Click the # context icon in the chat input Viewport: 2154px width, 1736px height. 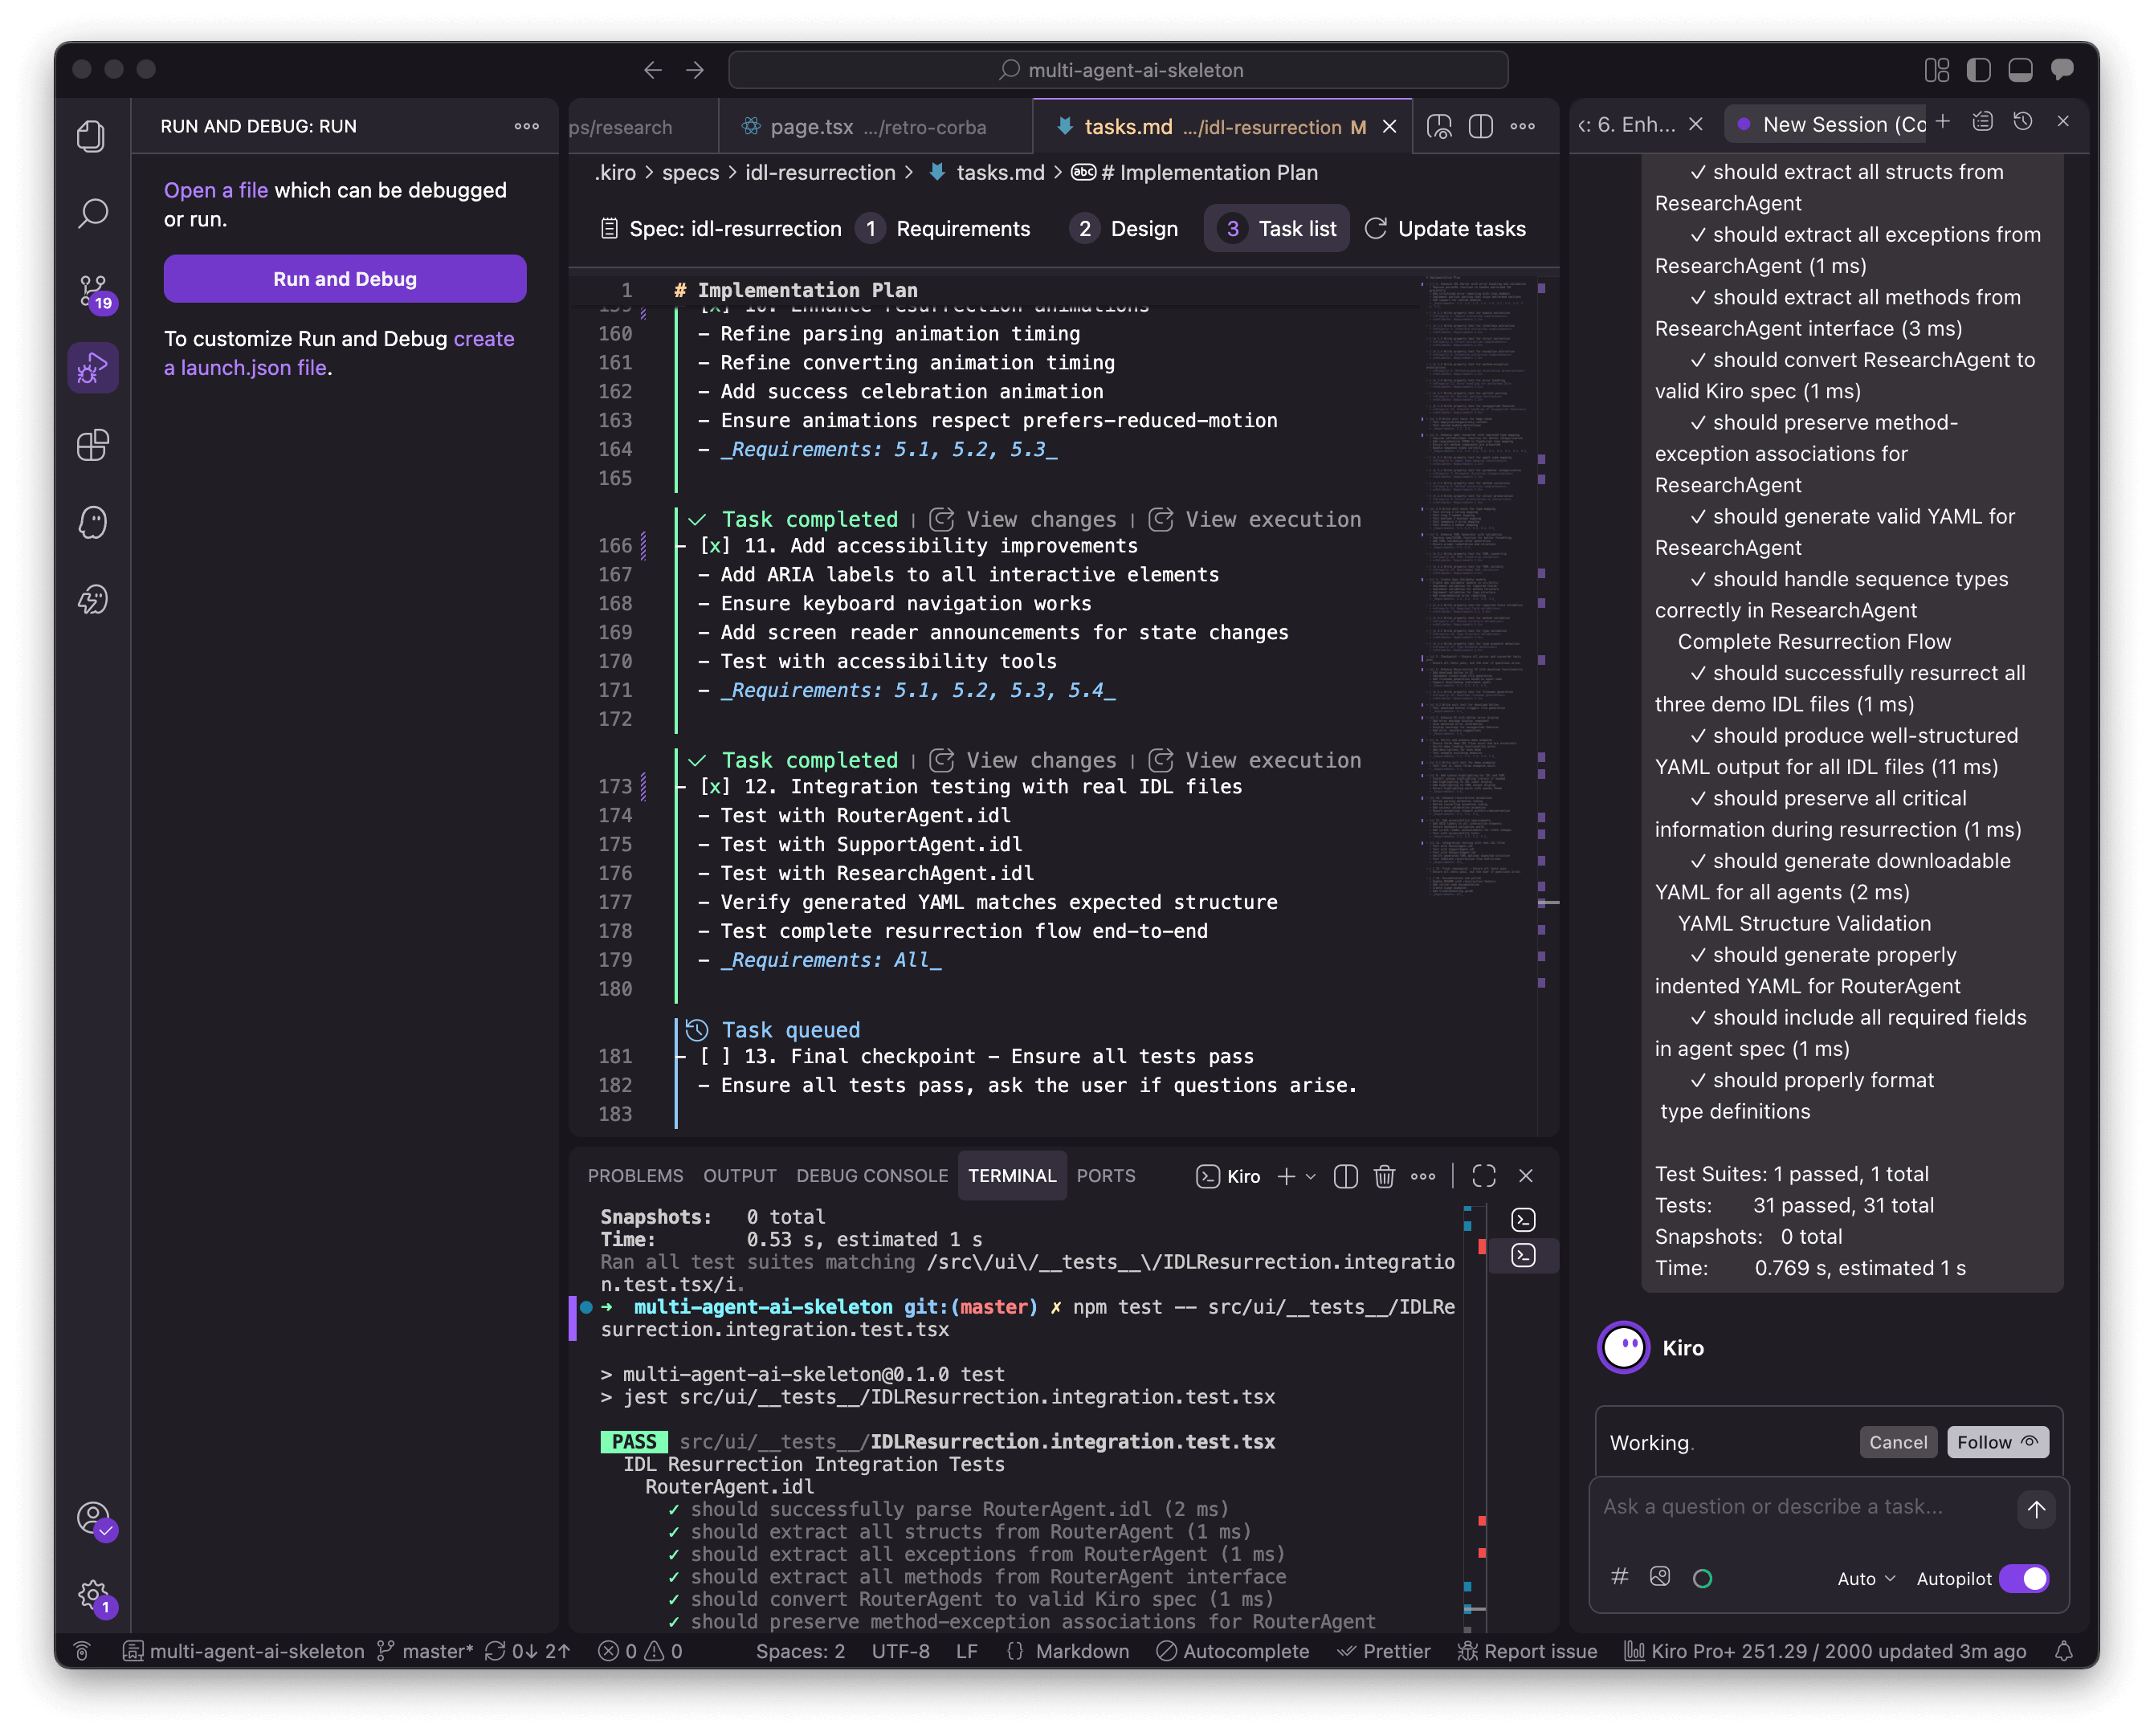1620,1577
